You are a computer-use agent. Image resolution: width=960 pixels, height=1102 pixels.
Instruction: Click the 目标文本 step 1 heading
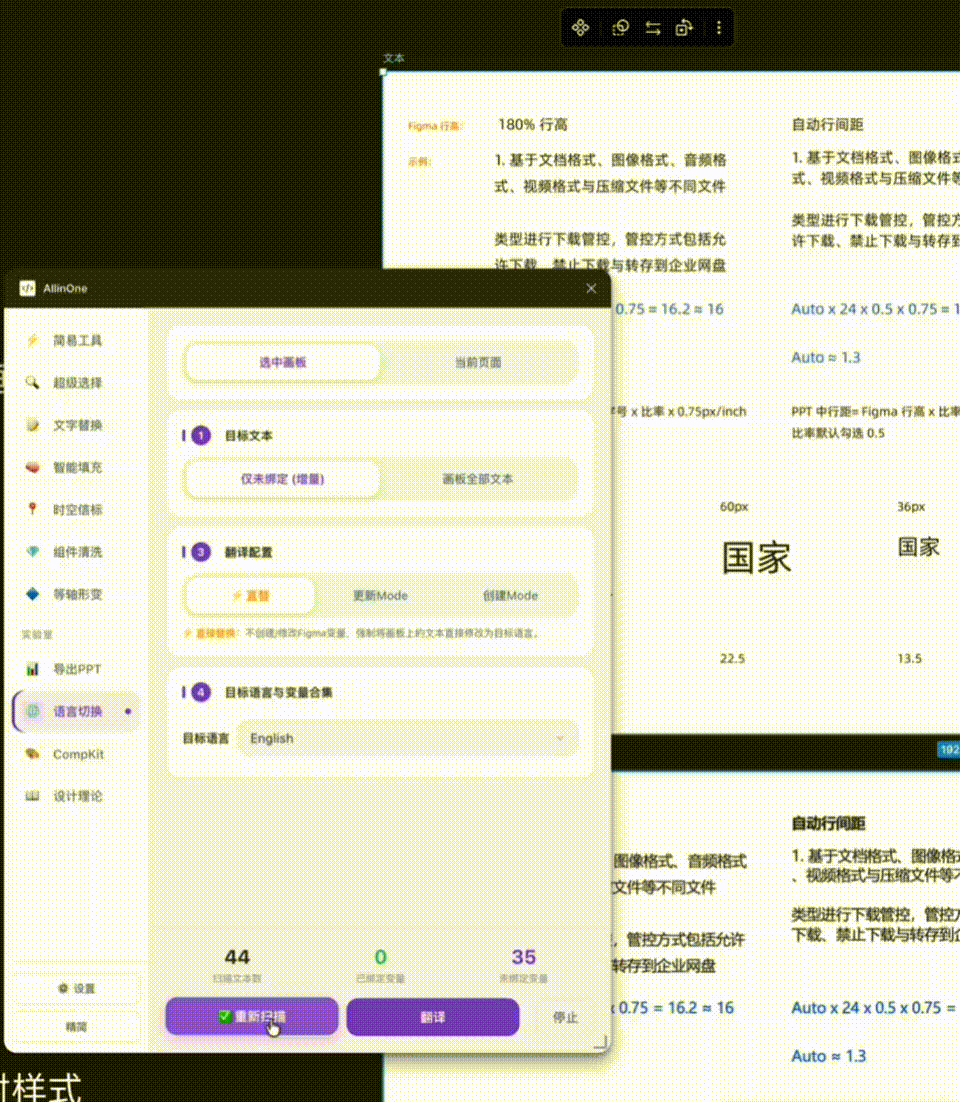(x=248, y=436)
